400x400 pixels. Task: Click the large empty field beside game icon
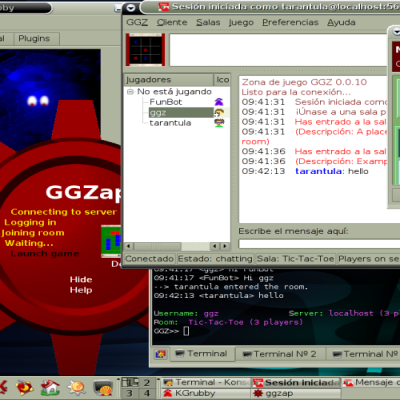278,50
